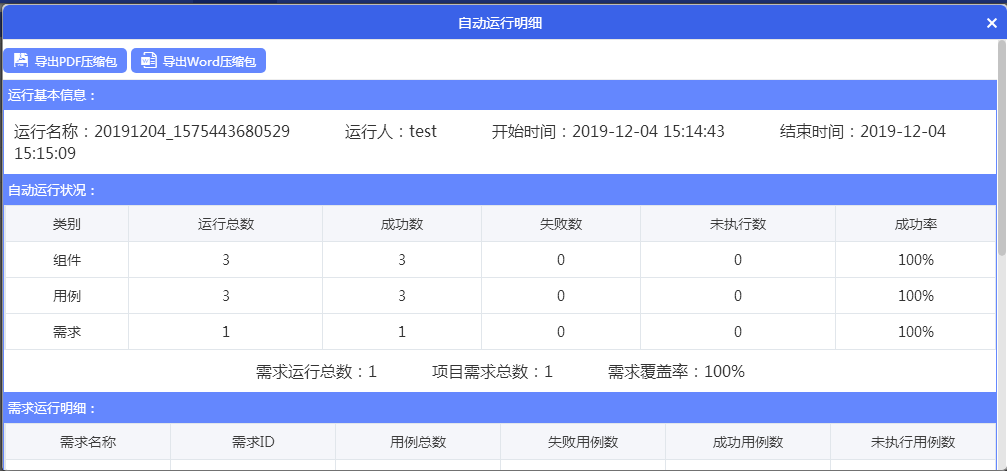Select the 需求运行明细 section header
Image resolution: width=1007 pixels, height=471 pixels.
pyautogui.click(x=52, y=408)
